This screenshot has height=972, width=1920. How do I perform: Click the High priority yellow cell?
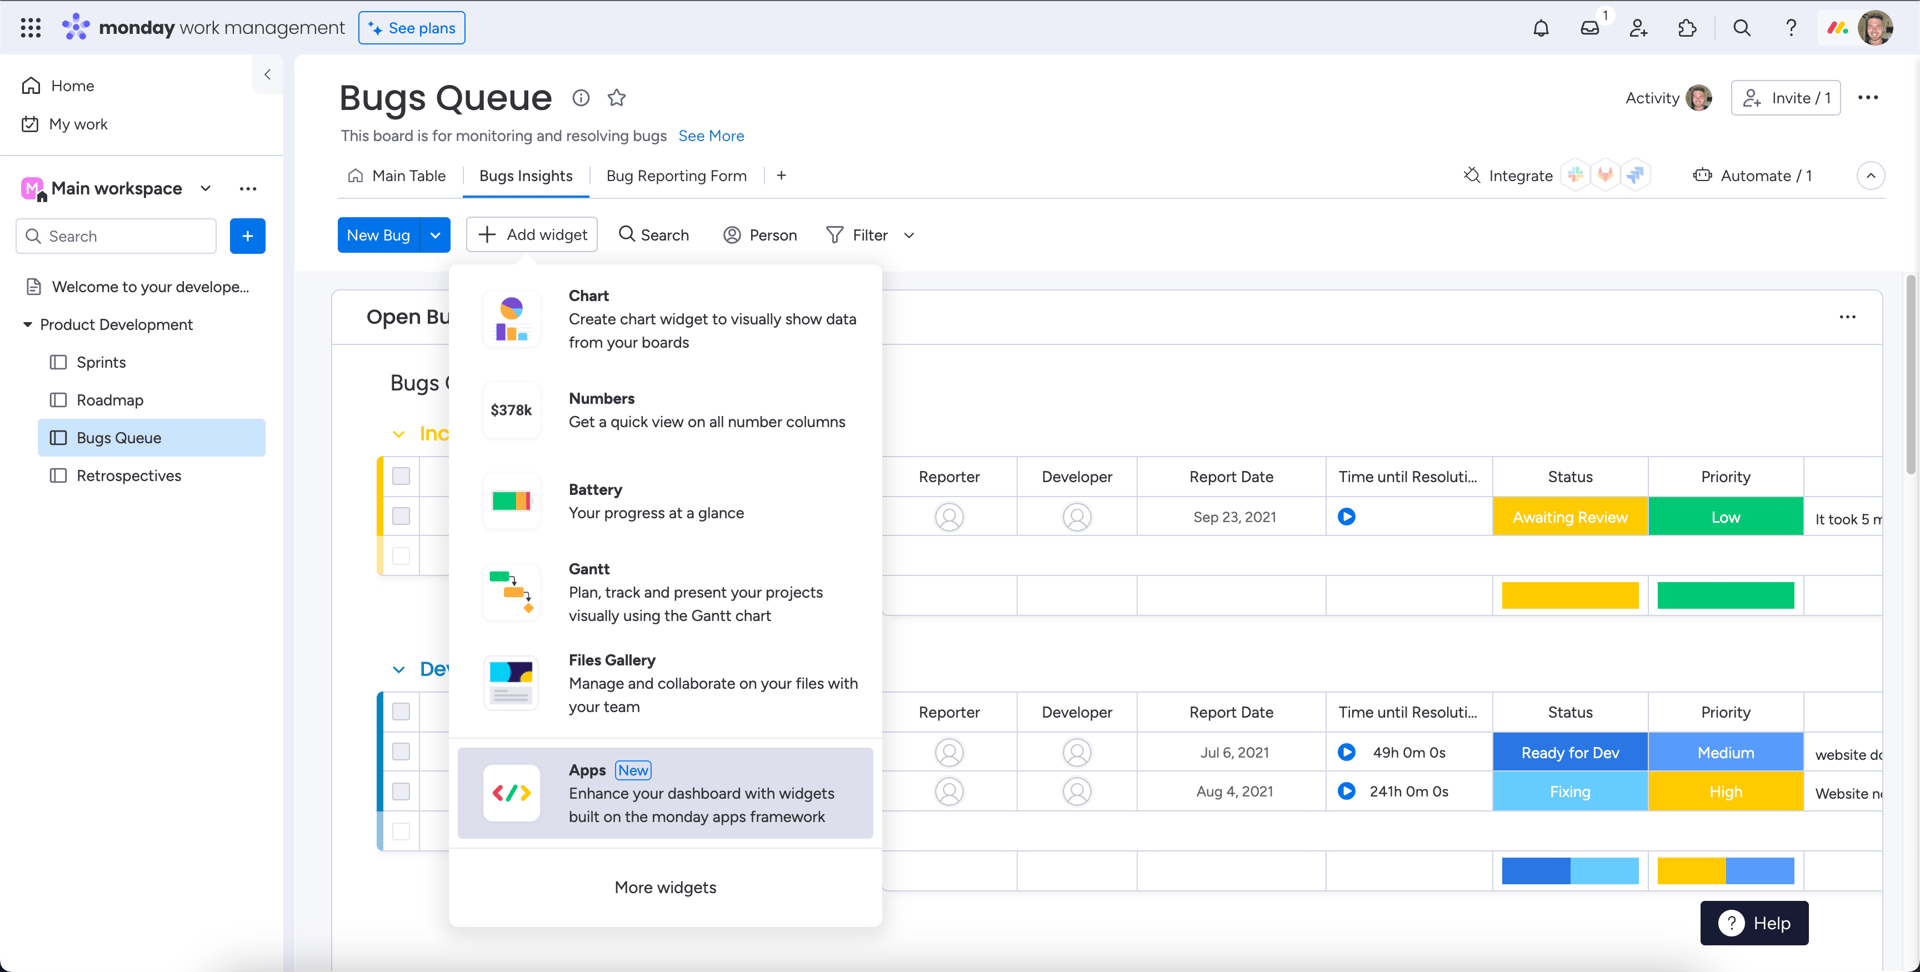(1725, 791)
